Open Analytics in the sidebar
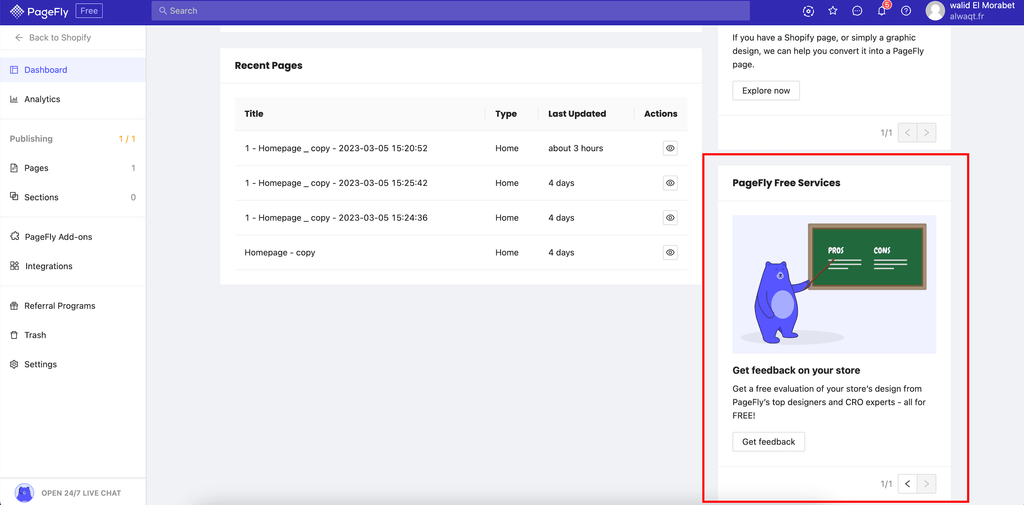Viewport: 1024px width, 505px height. [42, 99]
